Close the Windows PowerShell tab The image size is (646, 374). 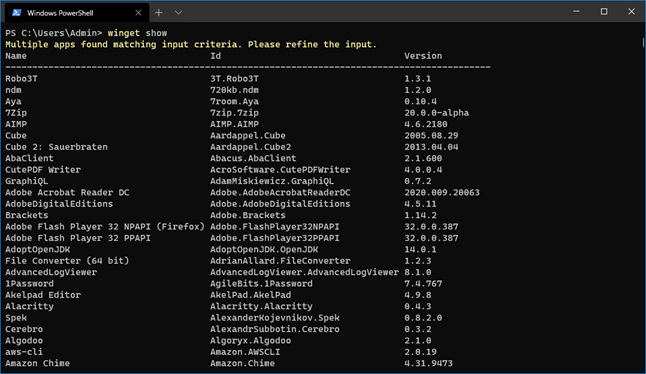coord(138,13)
